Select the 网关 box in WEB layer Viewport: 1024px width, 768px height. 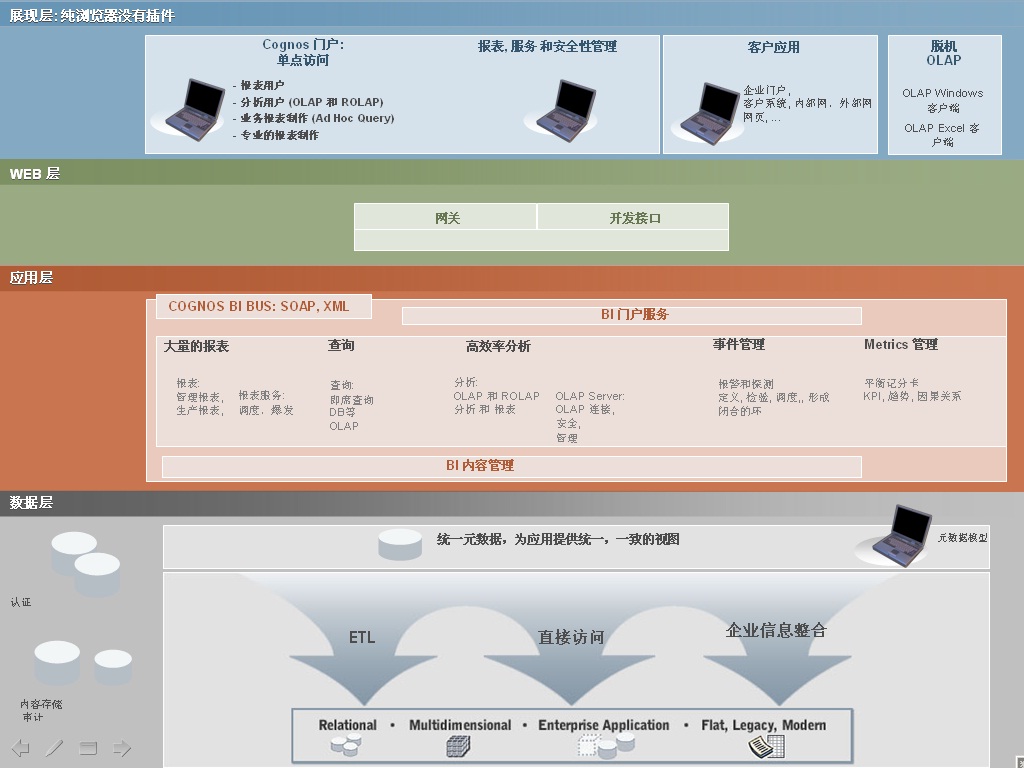click(x=446, y=217)
